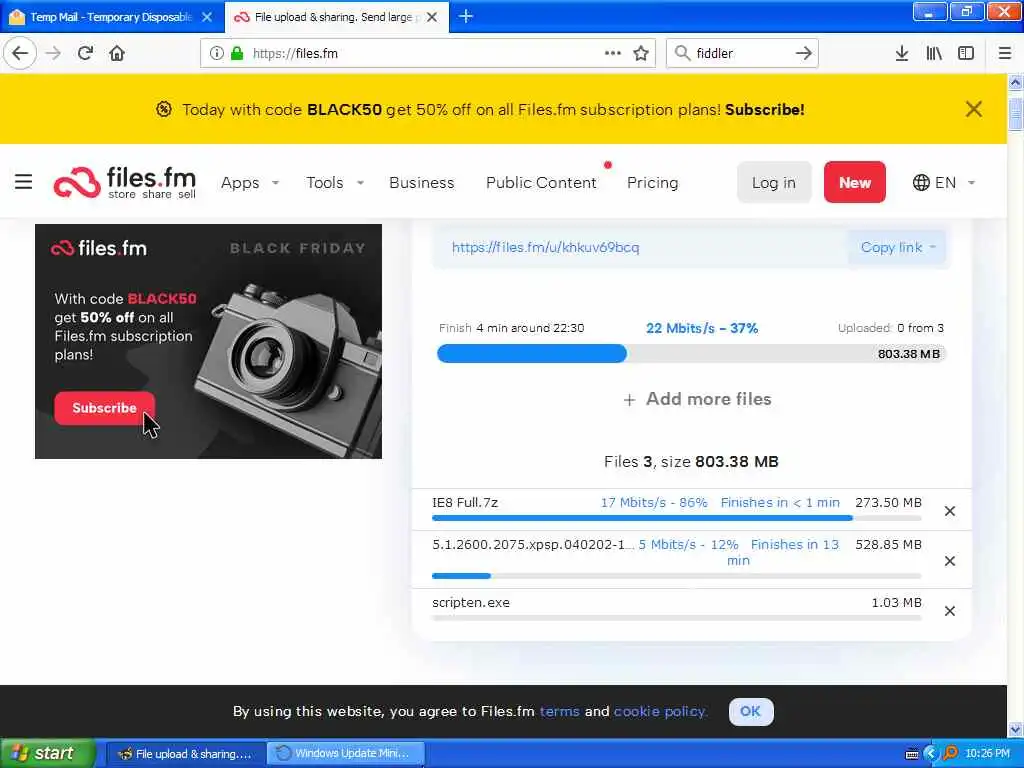
Task: Switch to the Temp Mail tab
Action: click(111, 17)
